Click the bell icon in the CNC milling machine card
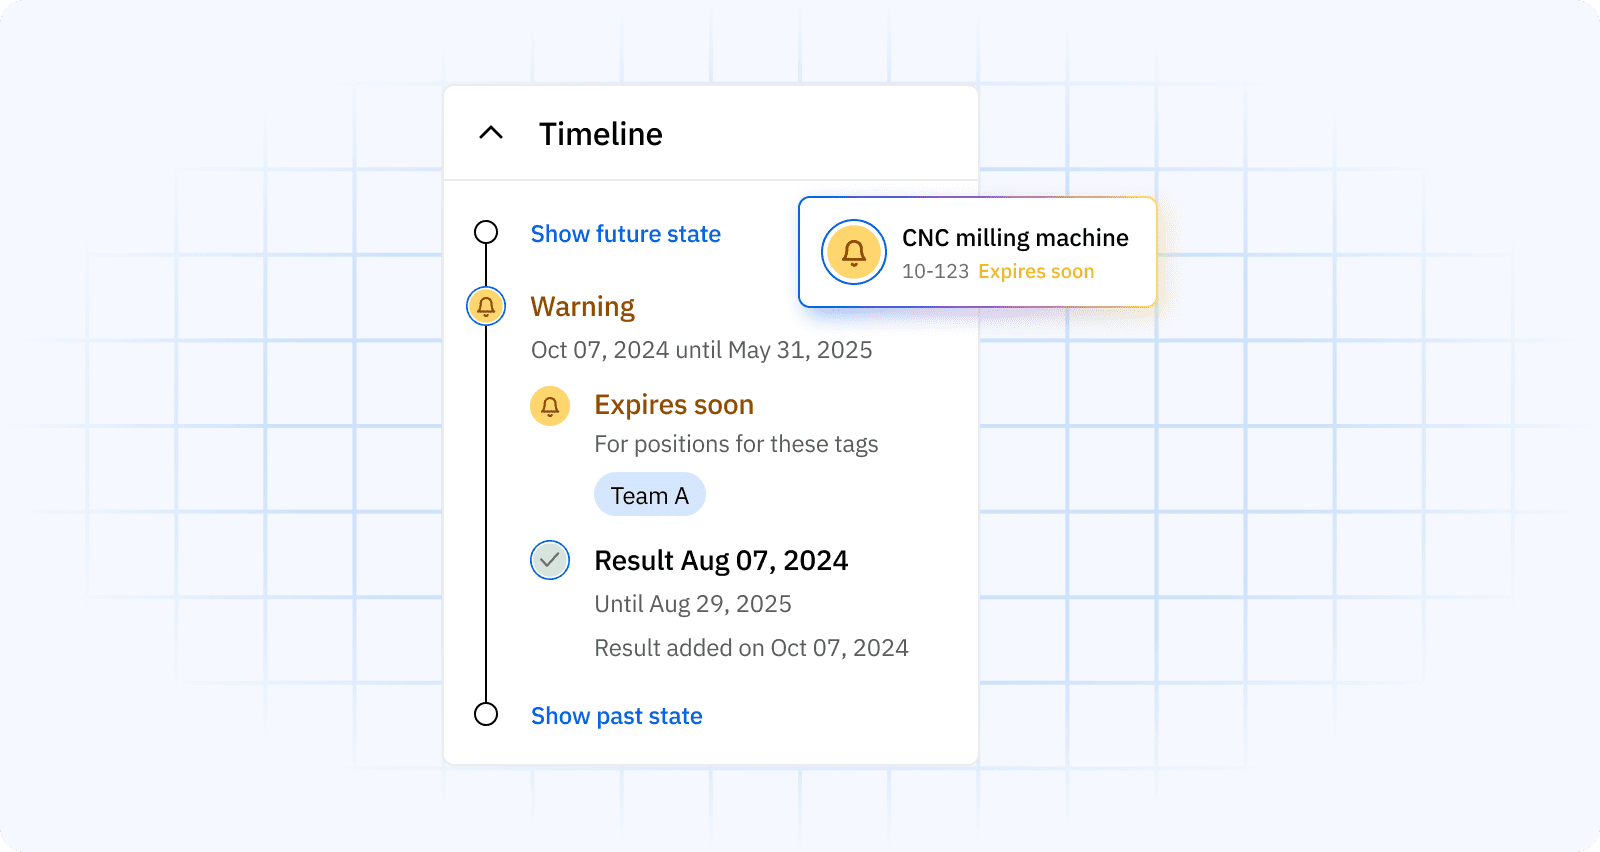 (854, 252)
